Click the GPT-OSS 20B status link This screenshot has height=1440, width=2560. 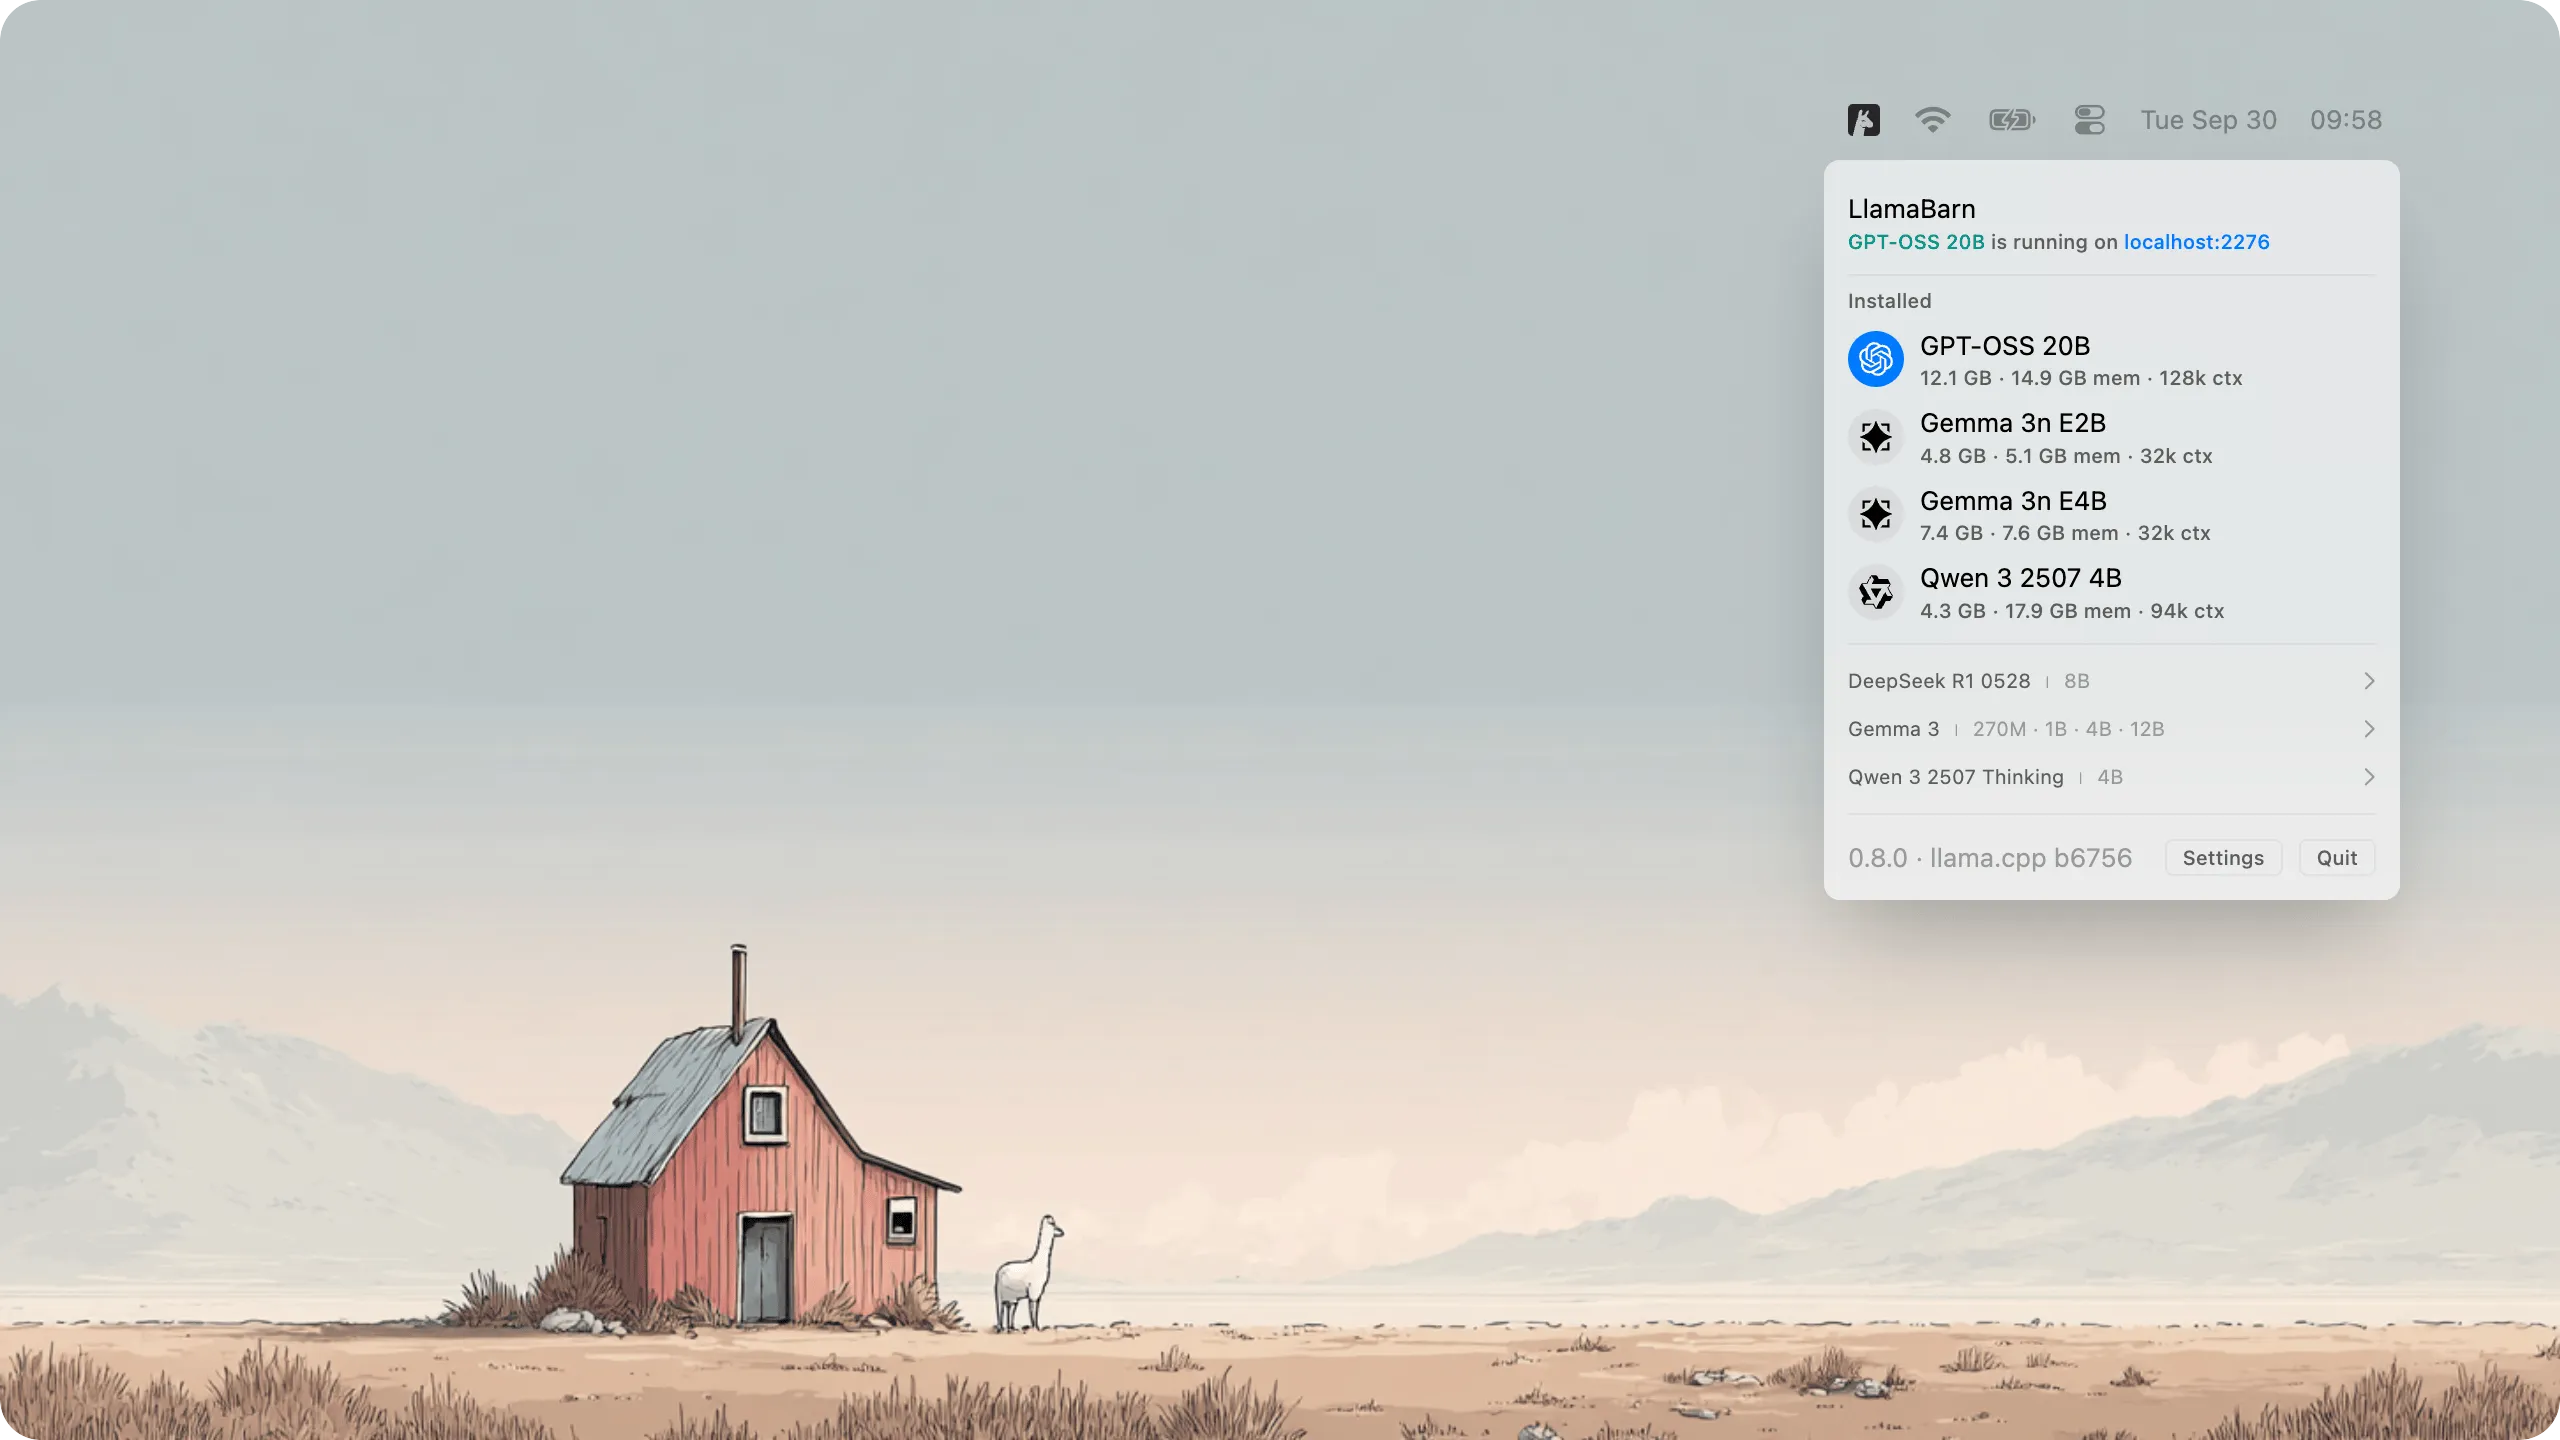pos(1915,242)
